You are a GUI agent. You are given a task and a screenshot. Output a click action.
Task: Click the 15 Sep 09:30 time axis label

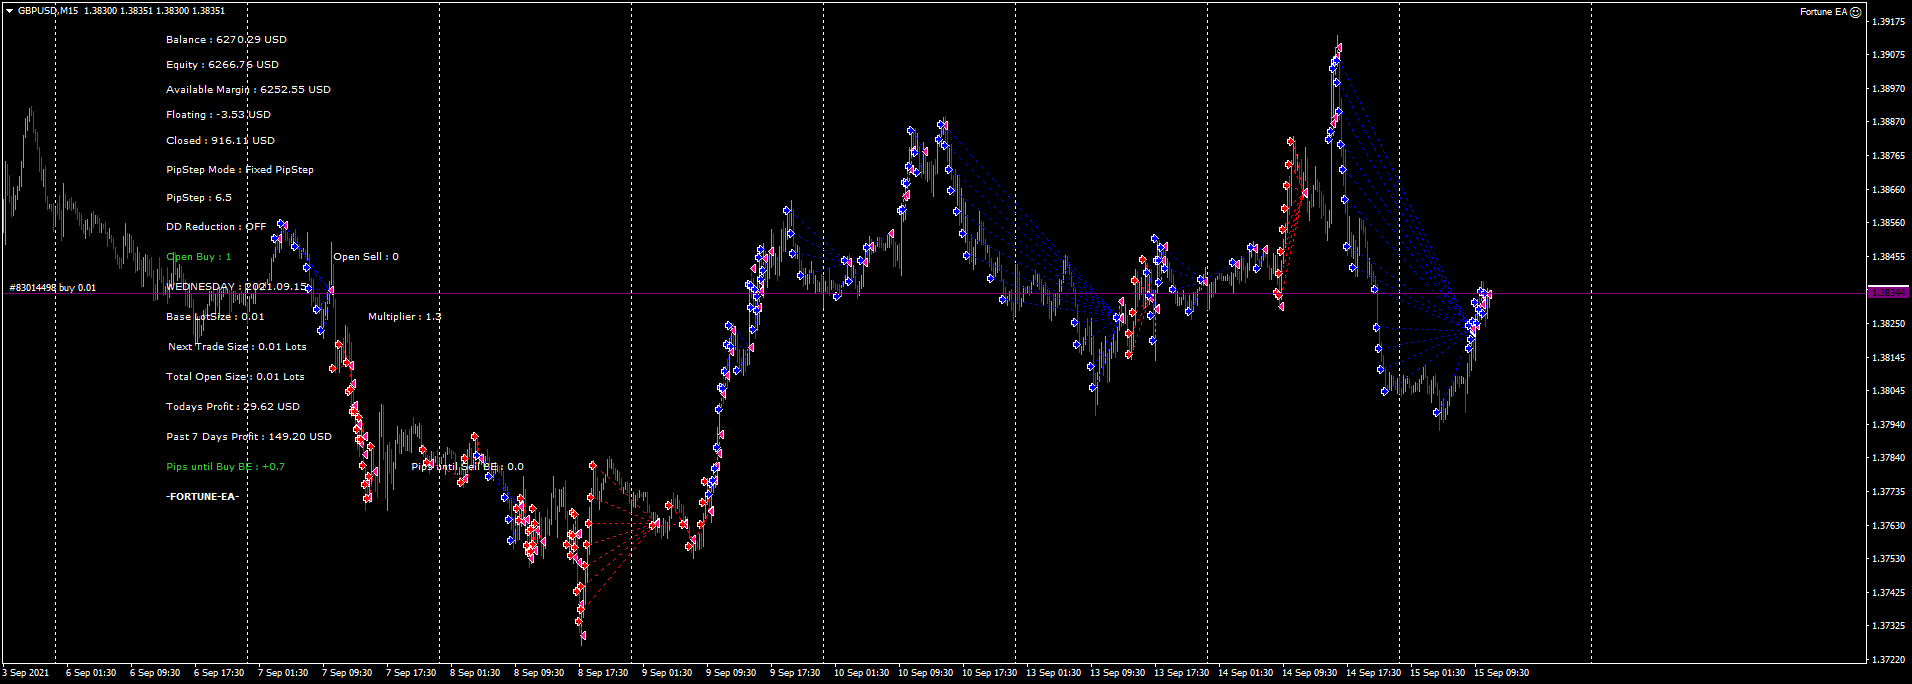(x=1501, y=673)
